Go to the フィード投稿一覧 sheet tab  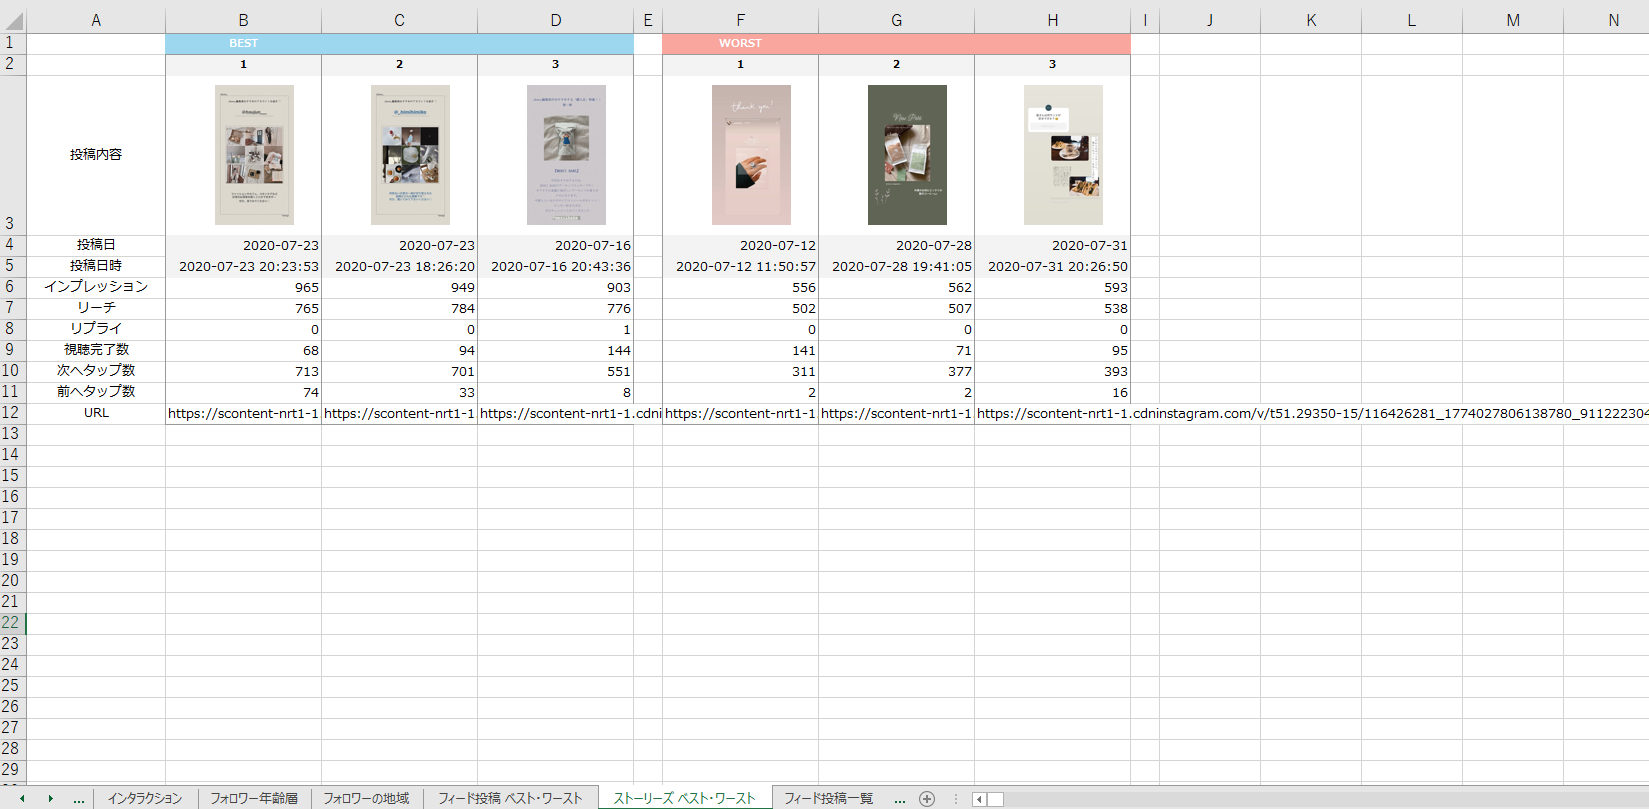[828, 798]
